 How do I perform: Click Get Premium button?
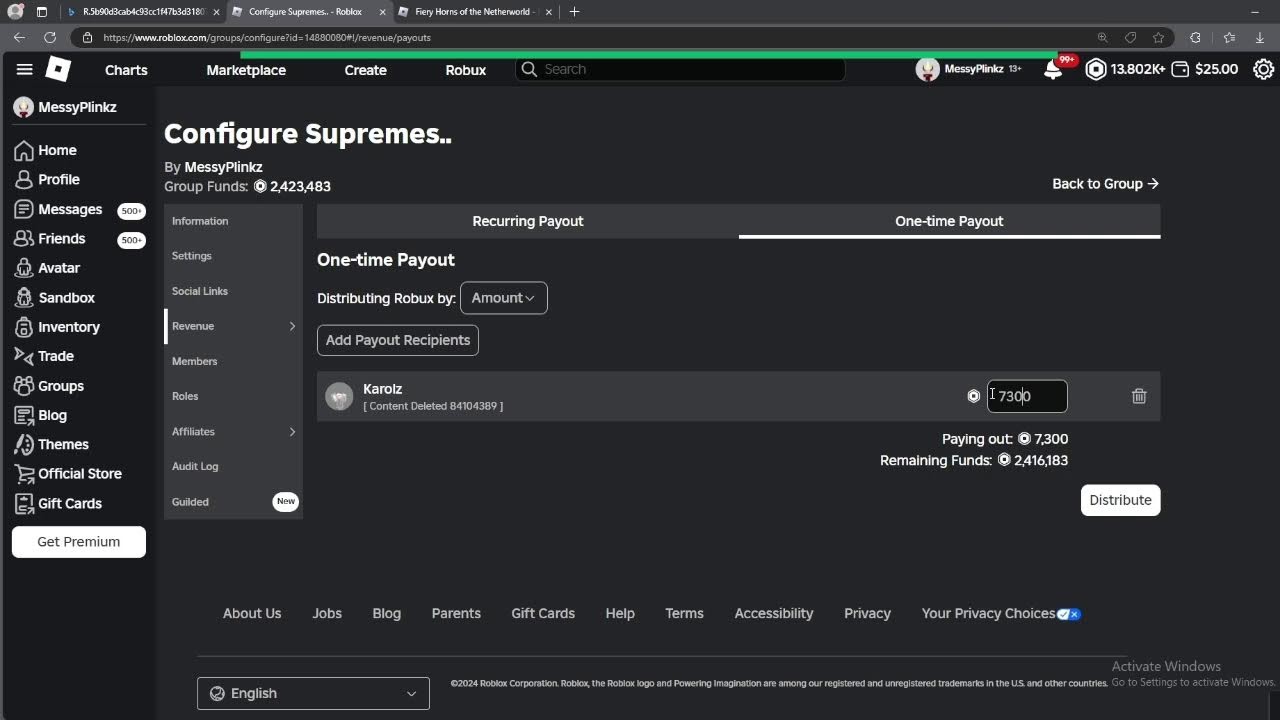tap(79, 542)
